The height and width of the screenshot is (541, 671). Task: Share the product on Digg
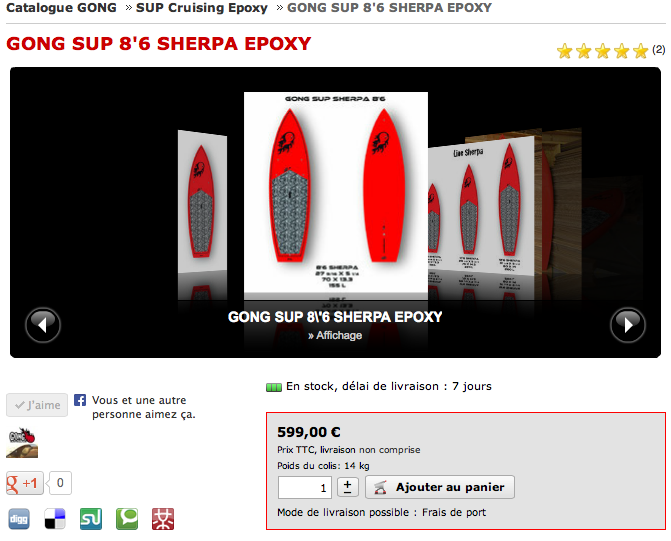19,519
